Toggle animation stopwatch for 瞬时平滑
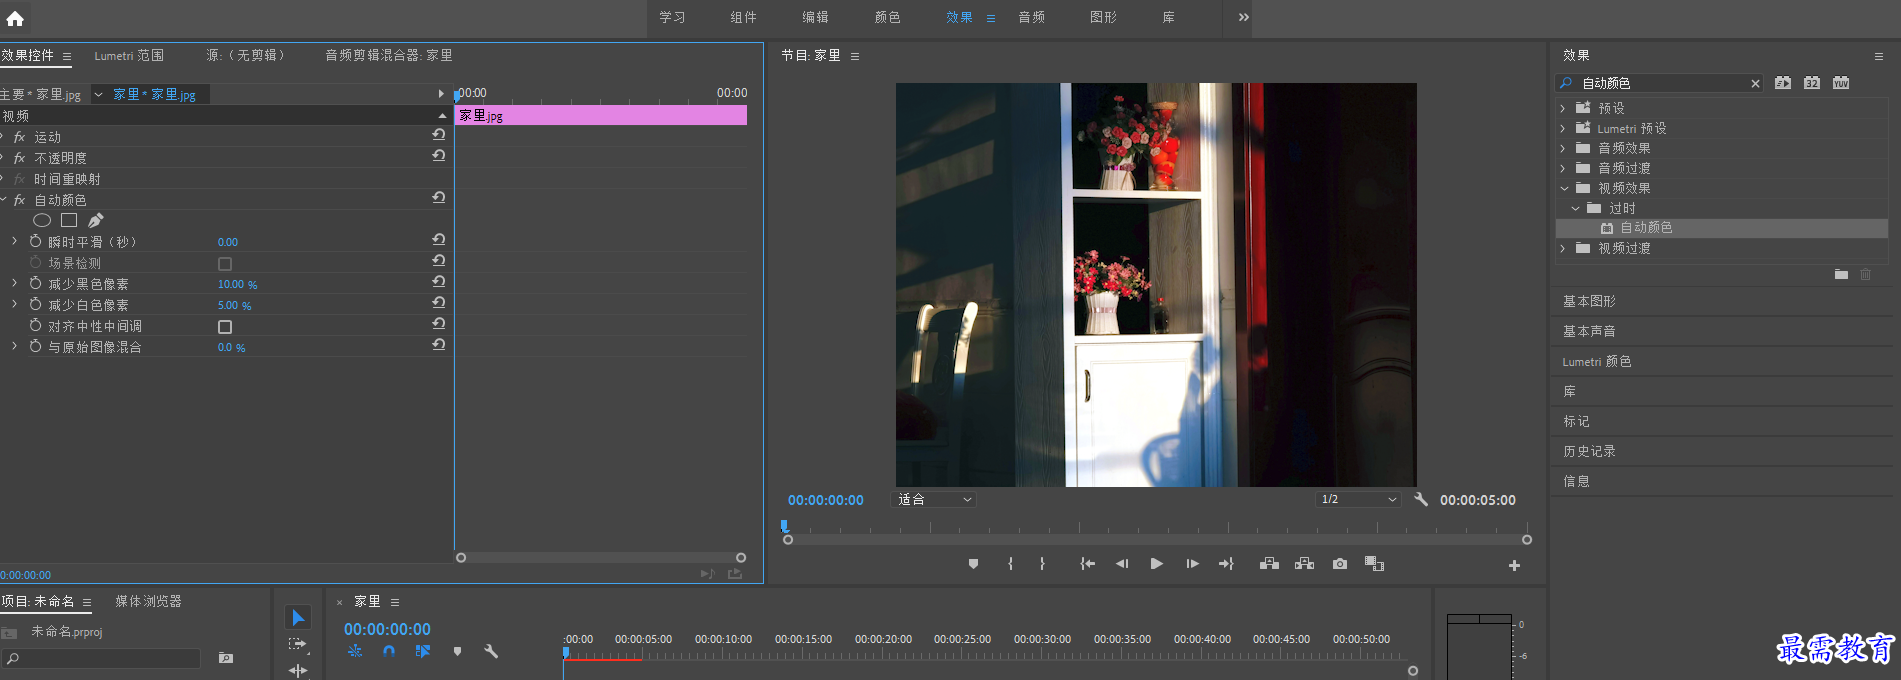The width and height of the screenshot is (1901, 680). (x=36, y=241)
